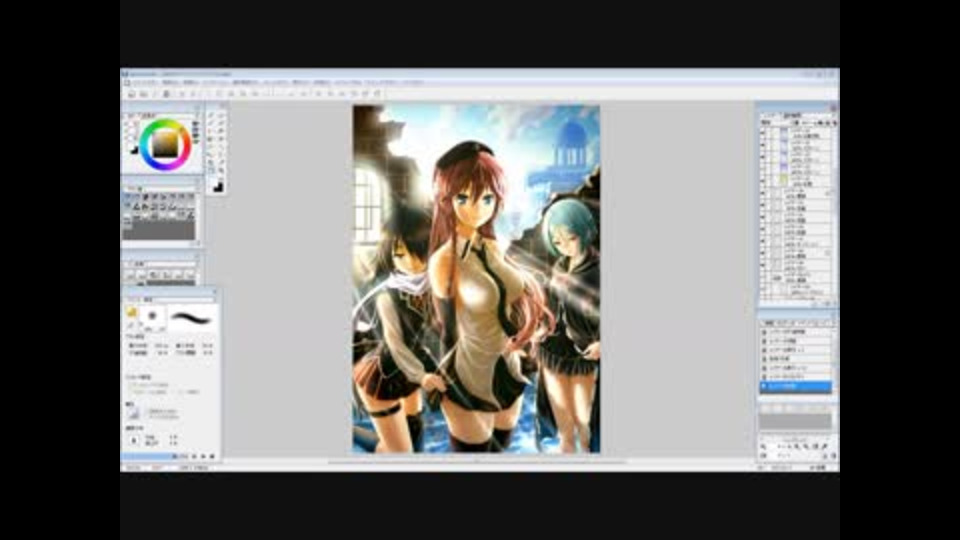Click the round brush tip shape preview
The image size is (960, 540).
152,316
